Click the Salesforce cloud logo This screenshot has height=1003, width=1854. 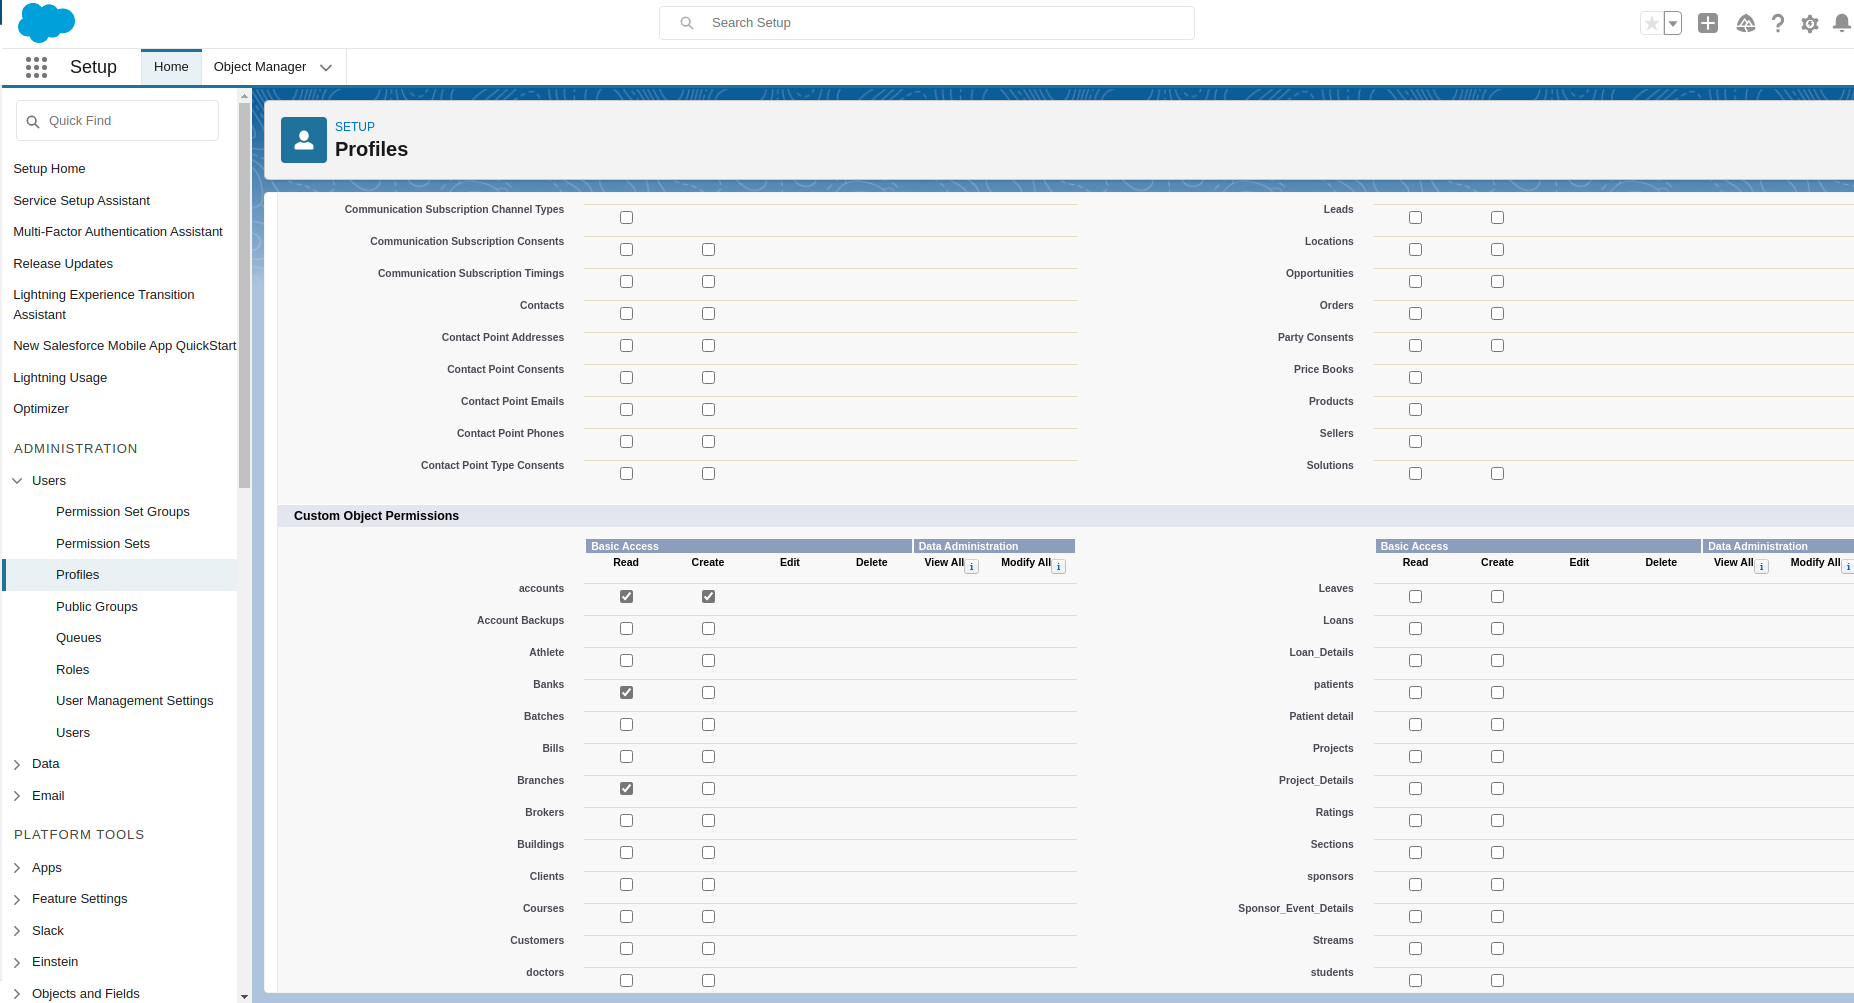click(x=46, y=22)
